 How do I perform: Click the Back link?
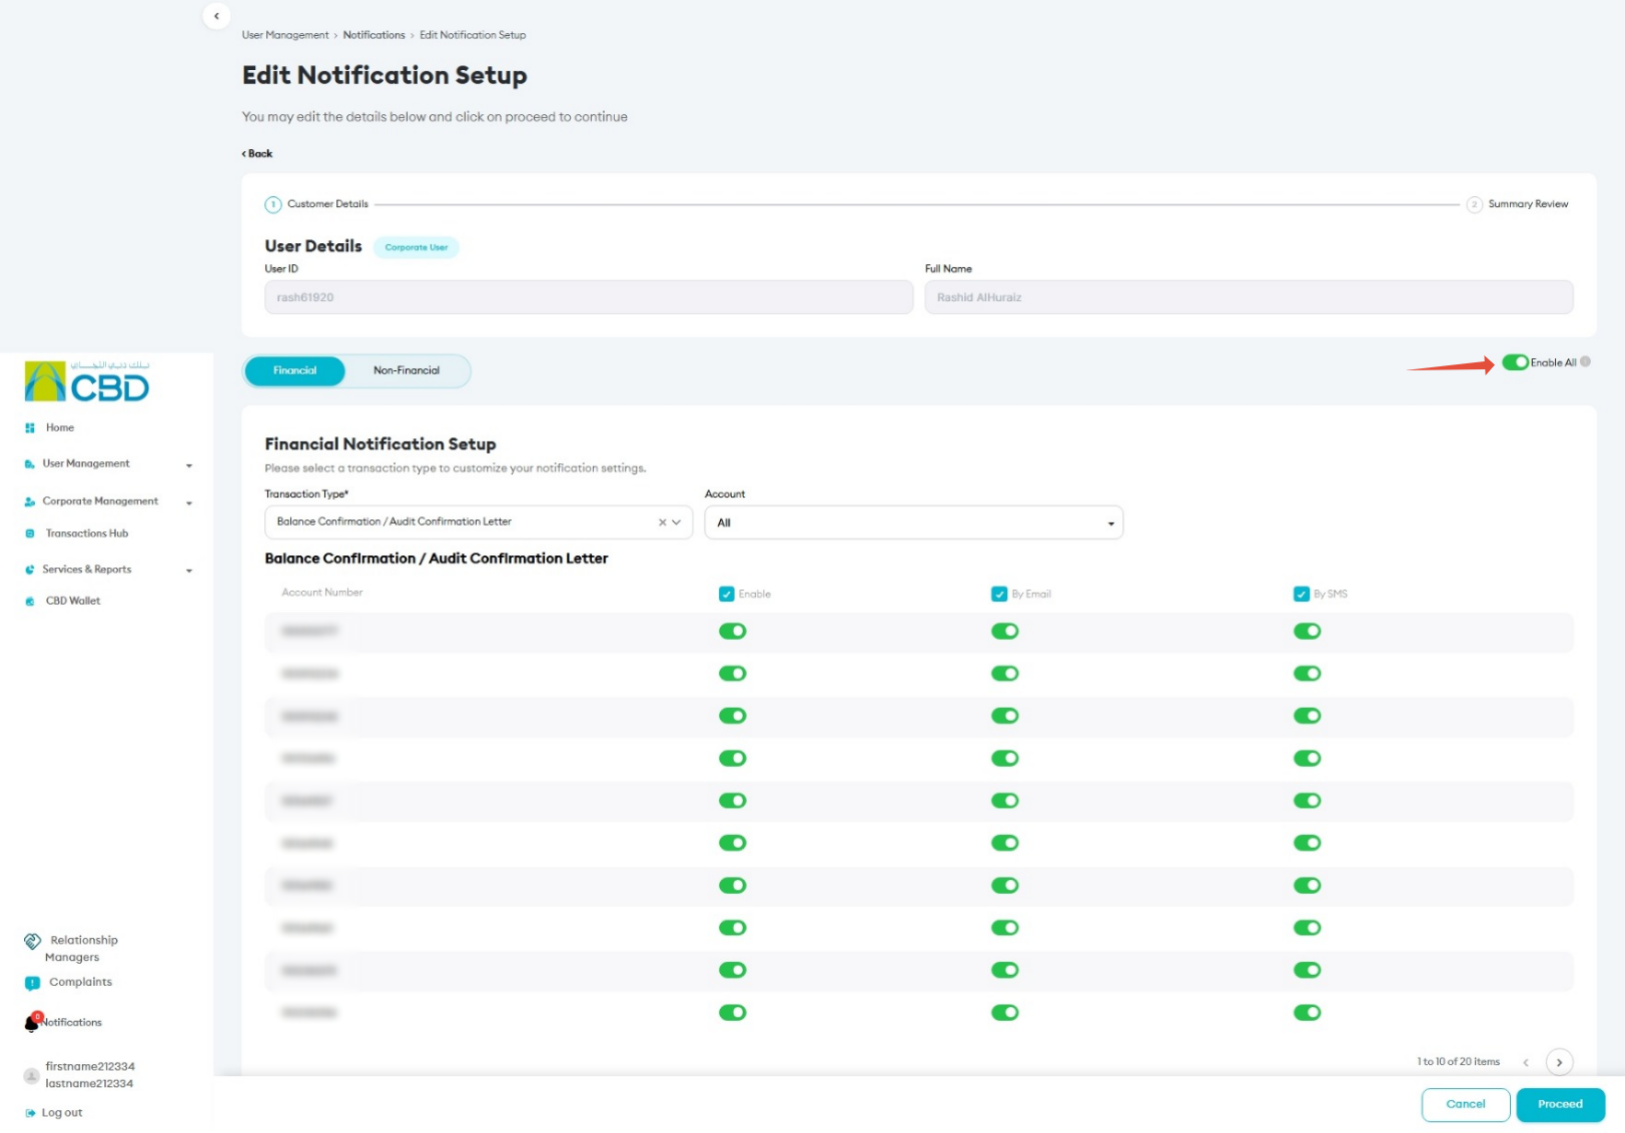257,154
